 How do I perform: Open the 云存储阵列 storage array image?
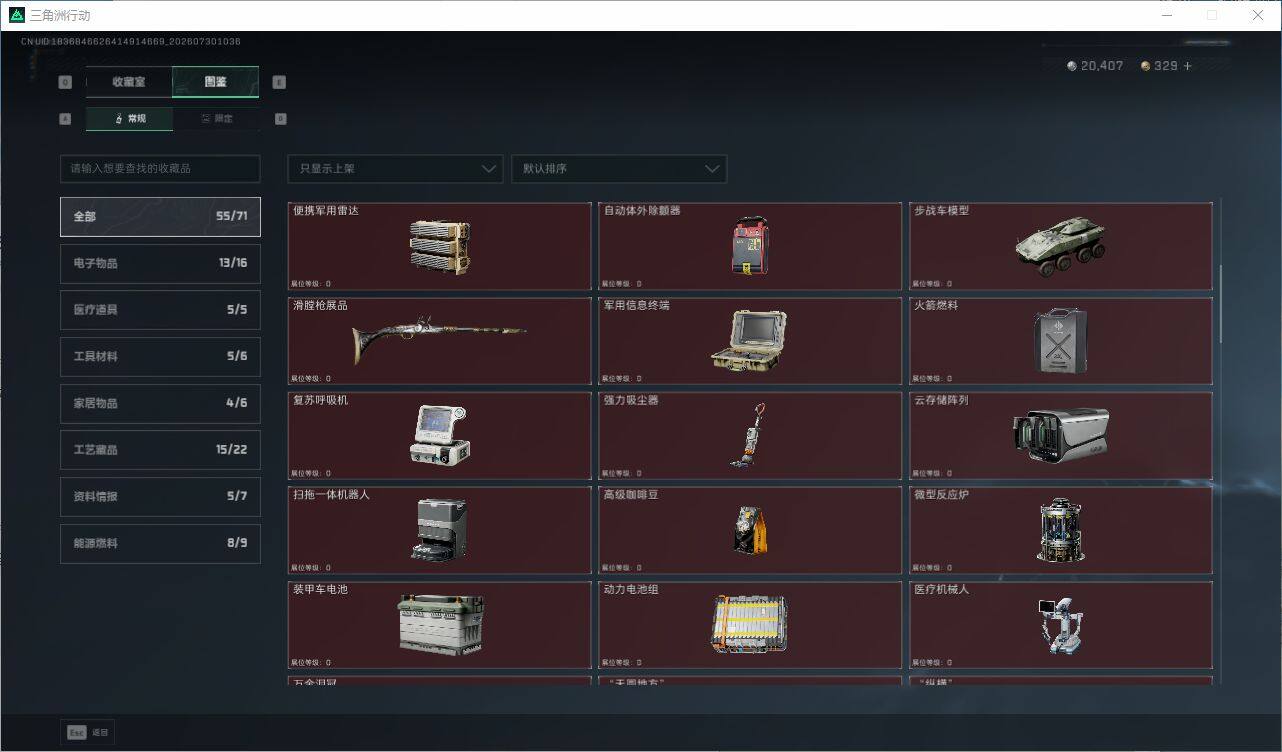coord(1060,435)
